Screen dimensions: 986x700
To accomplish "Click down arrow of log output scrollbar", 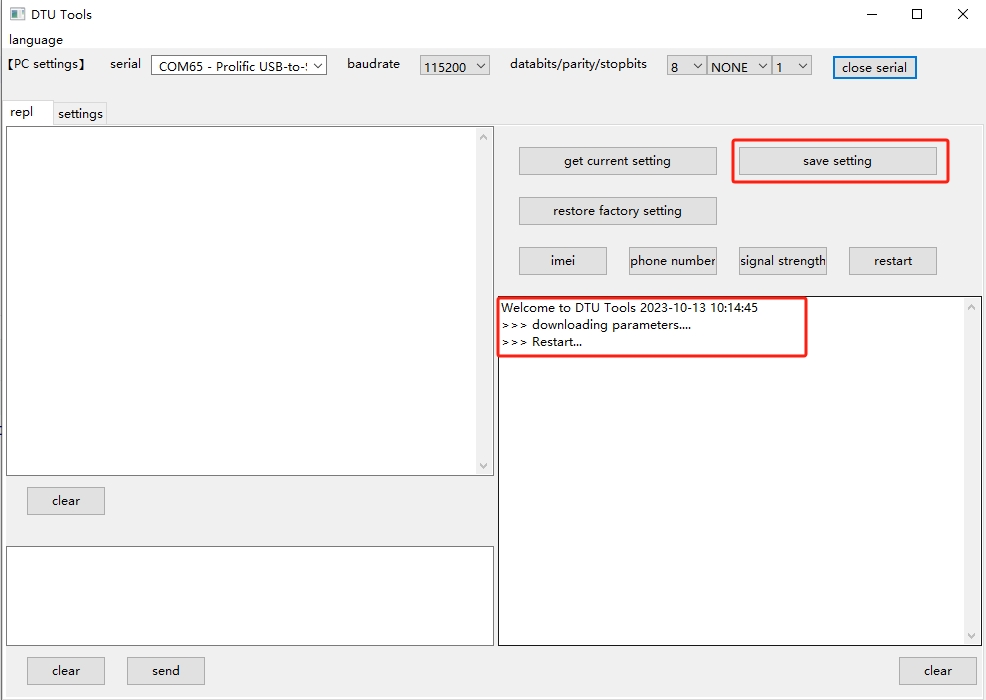I will (972, 636).
